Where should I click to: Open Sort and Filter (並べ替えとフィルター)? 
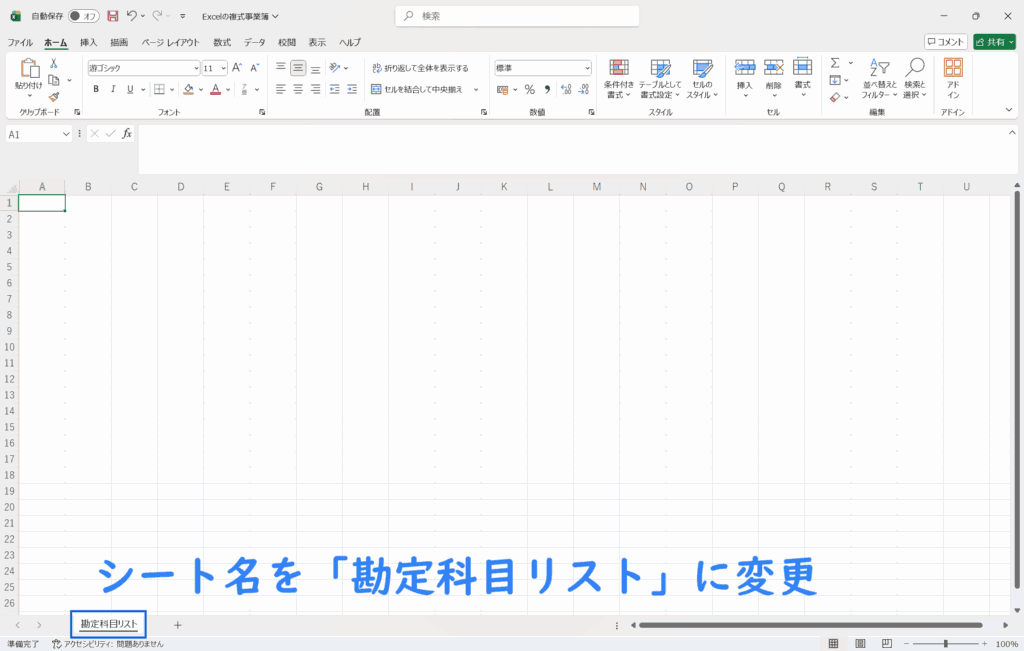click(879, 78)
